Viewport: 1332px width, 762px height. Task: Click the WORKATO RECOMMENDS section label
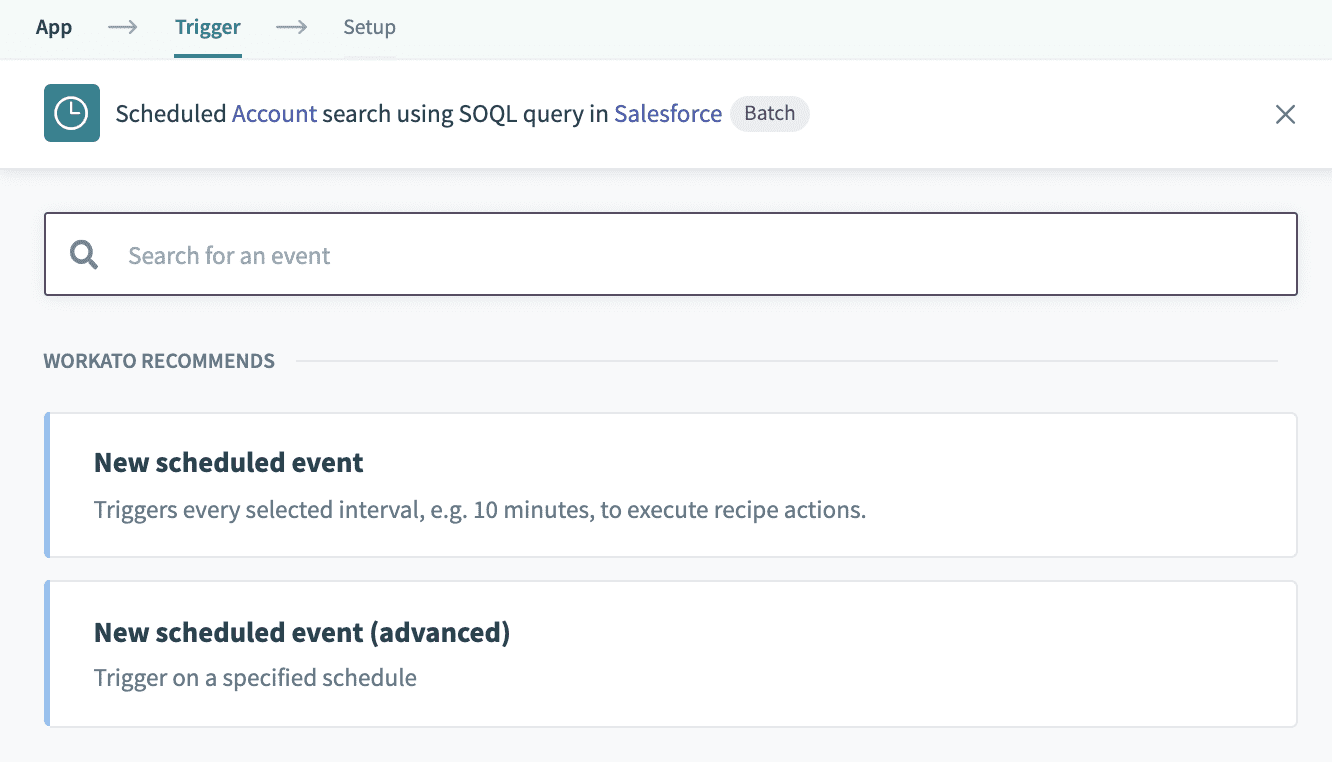click(159, 360)
